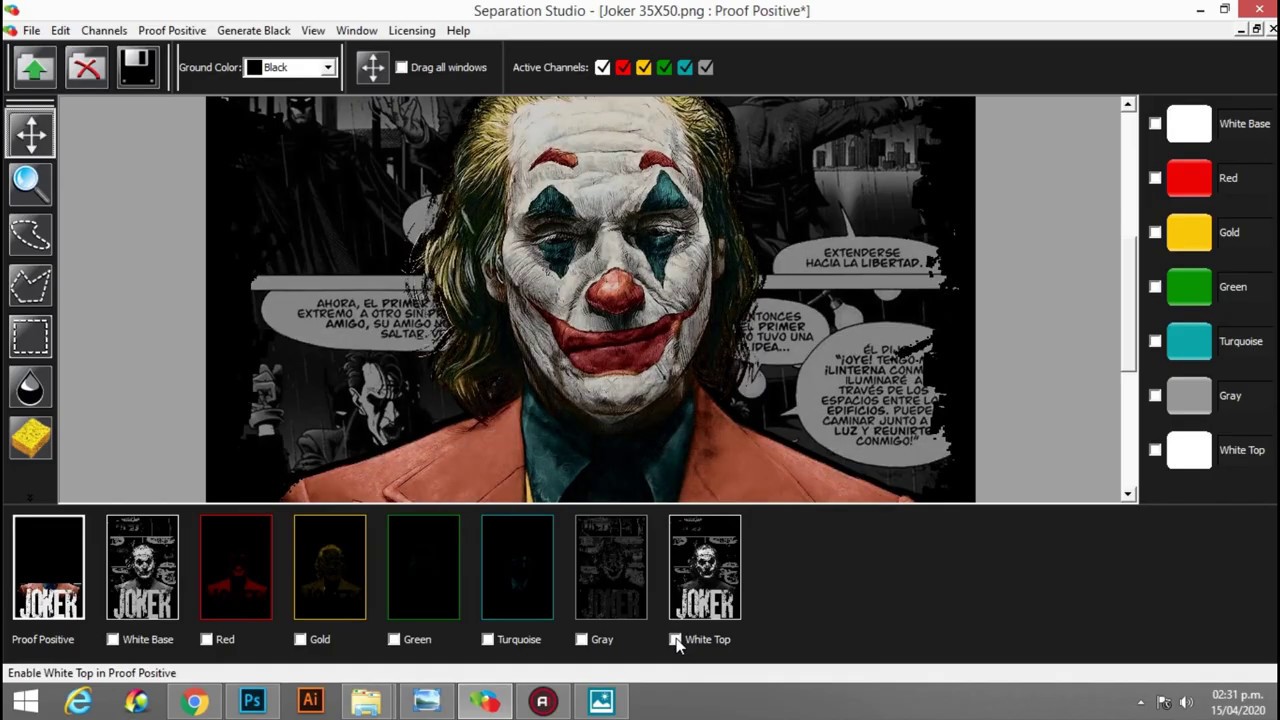Viewport: 1280px width, 720px height.
Task: Select the ink drop tool
Action: [30, 389]
